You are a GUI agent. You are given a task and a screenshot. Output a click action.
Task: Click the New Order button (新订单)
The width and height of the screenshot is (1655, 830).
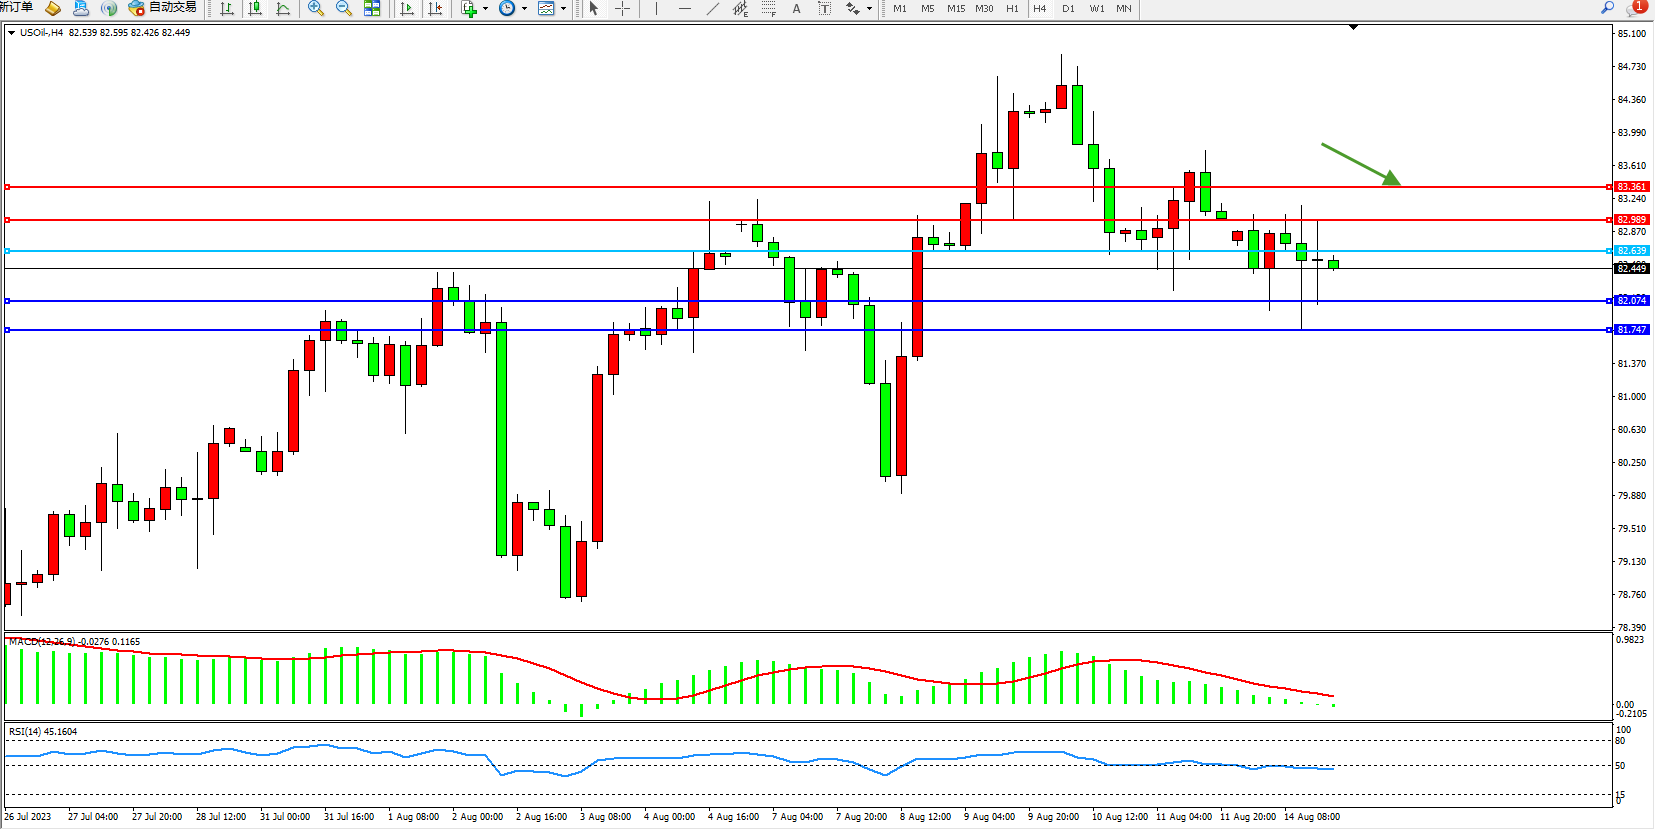[16, 8]
